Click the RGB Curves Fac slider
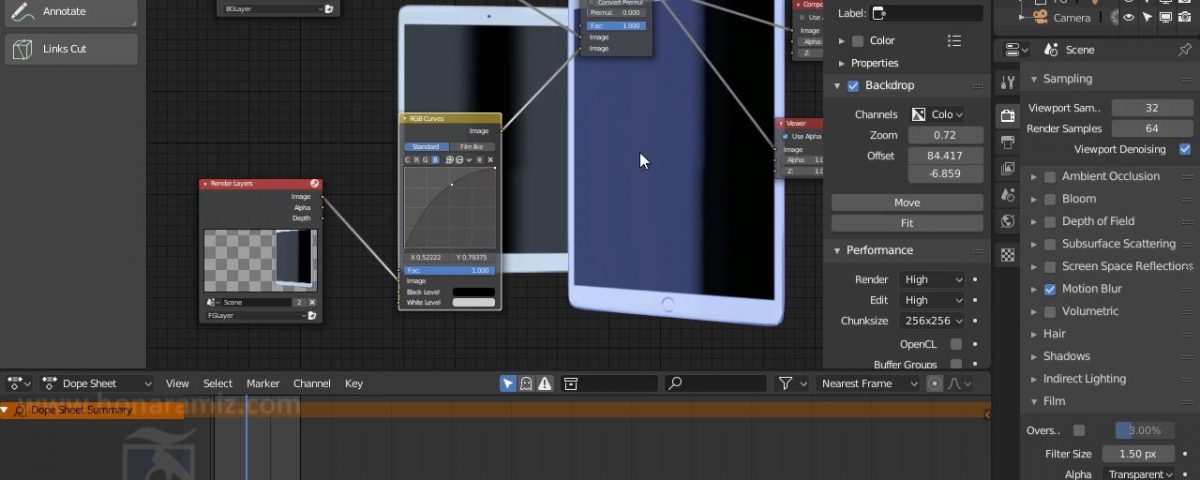The width and height of the screenshot is (1200, 480). click(449, 270)
